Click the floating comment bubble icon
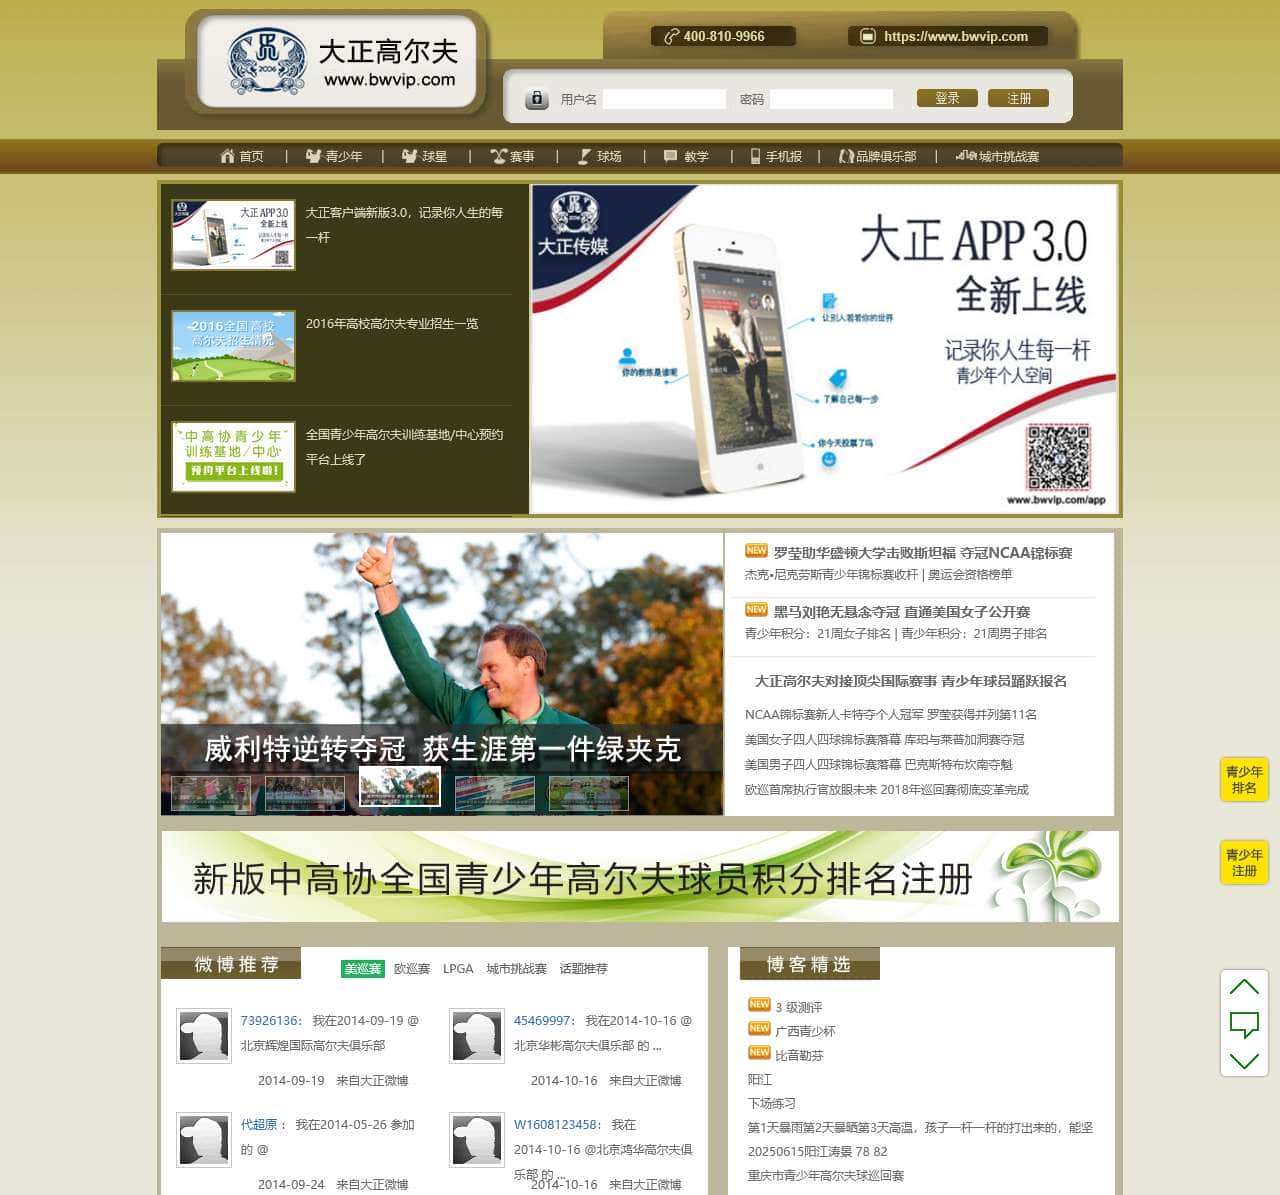Image resolution: width=1280 pixels, height=1195 pixels. tap(1244, 1024)
